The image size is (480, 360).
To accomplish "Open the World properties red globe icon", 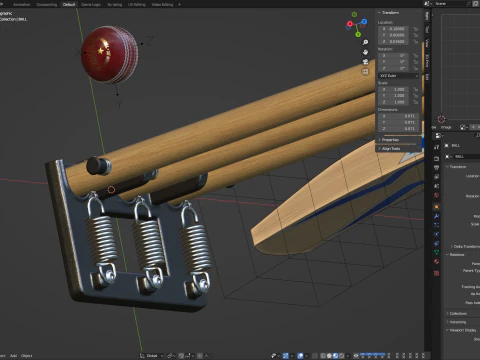I will point(436,195).
